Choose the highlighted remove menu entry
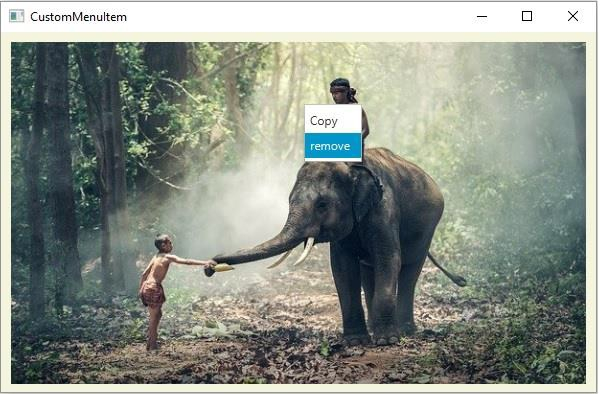 point(333,146)
